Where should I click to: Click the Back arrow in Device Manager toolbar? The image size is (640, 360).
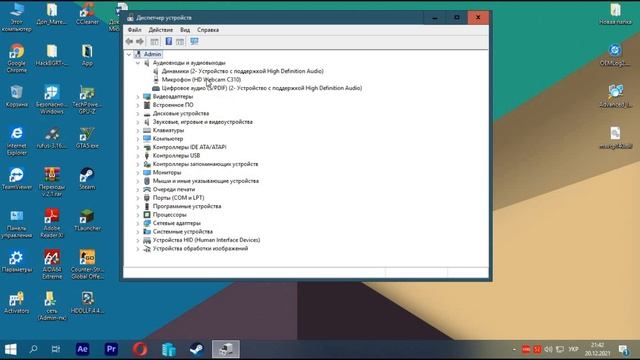pos(129,41)
